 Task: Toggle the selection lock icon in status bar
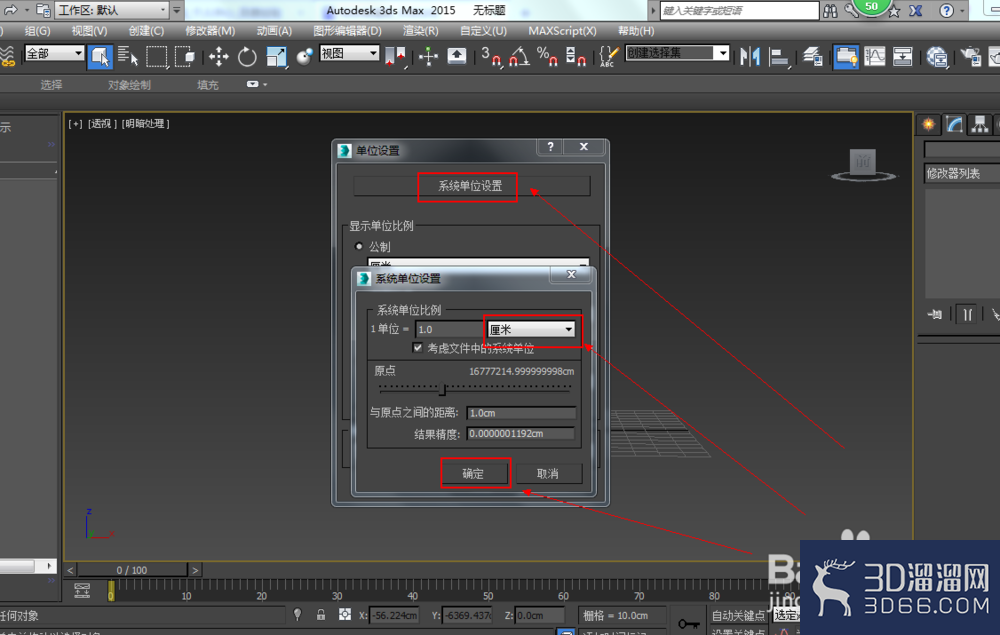pos(321,615)
